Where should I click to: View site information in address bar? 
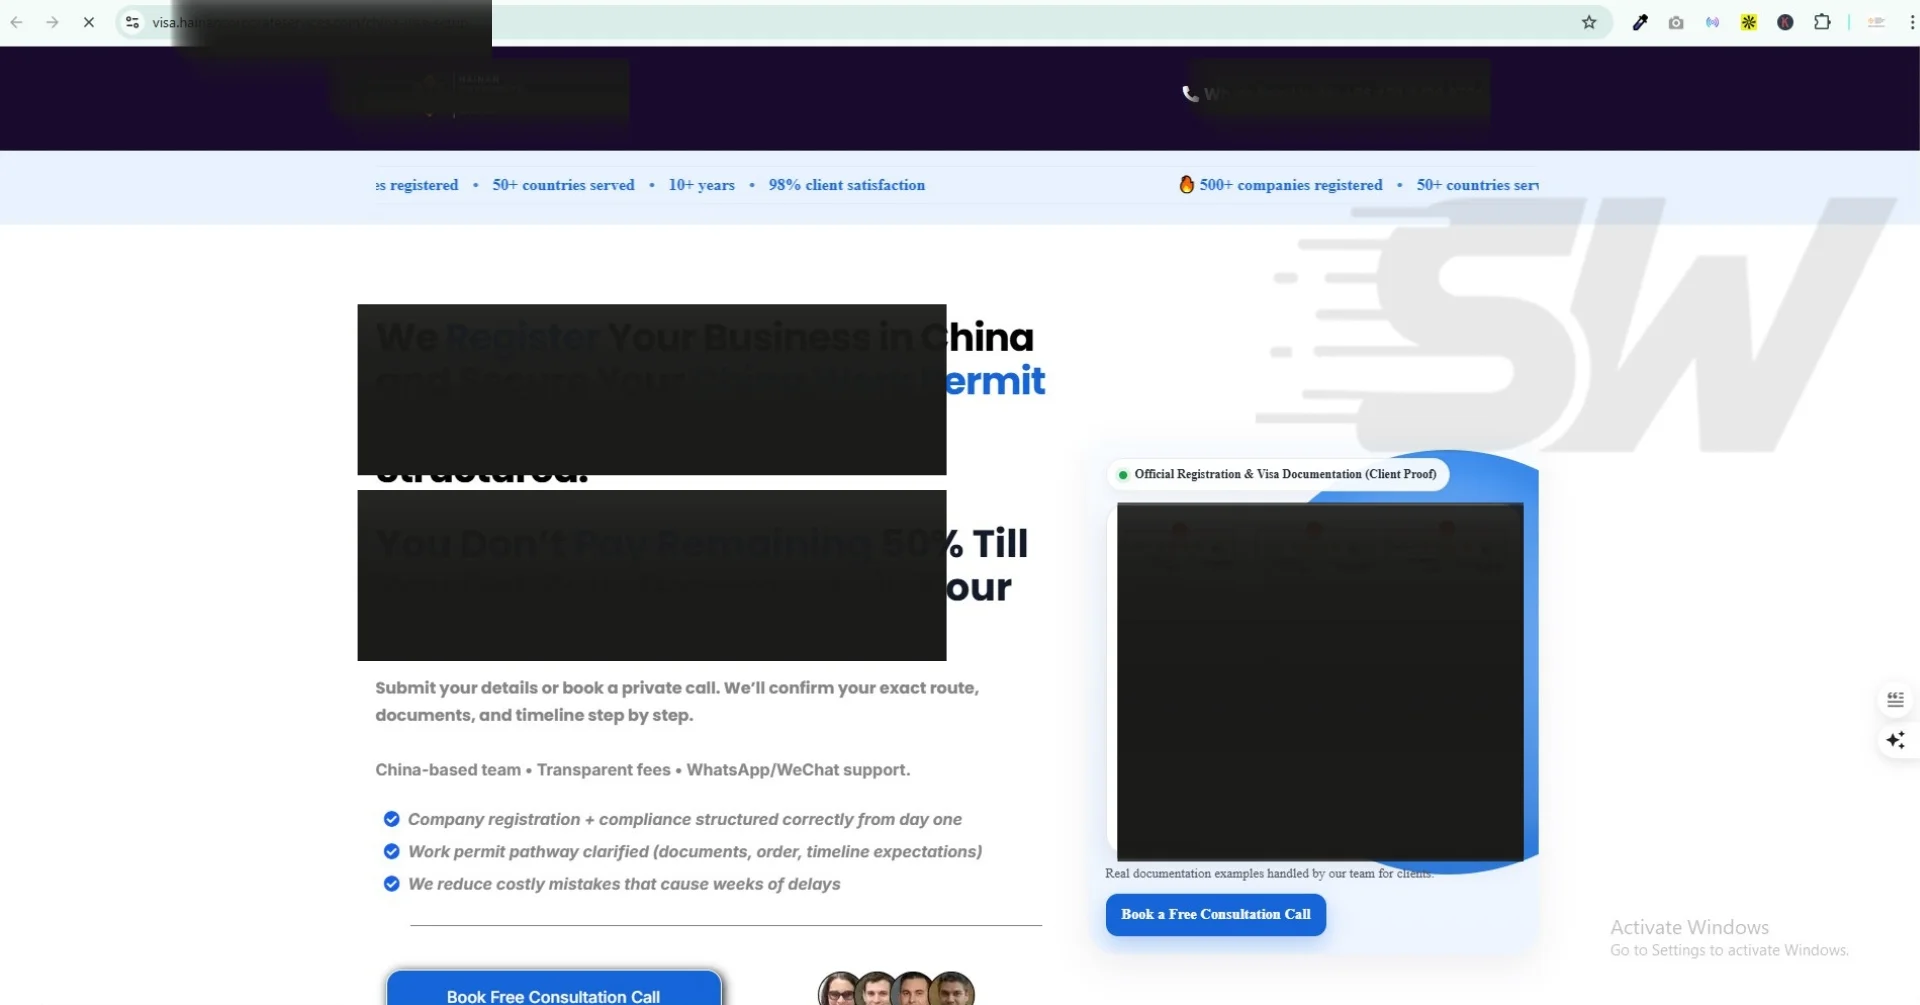[x=132, y=22]
